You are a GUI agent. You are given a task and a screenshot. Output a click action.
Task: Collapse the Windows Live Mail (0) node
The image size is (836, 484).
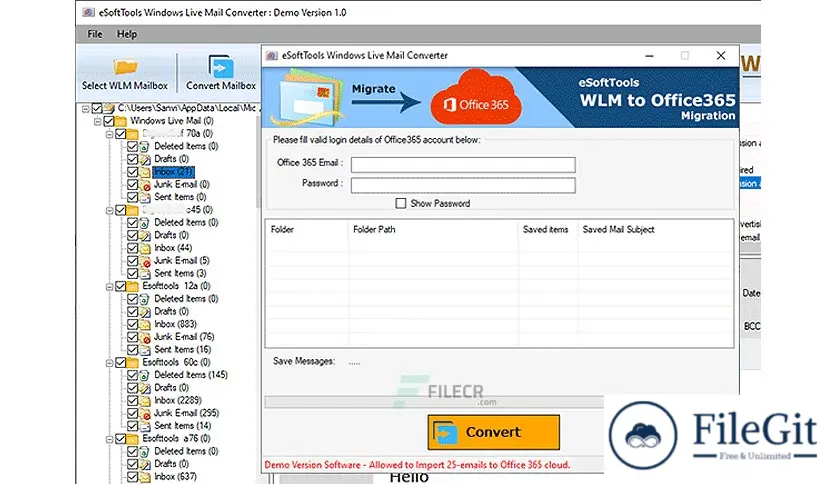pyautogui.click(x=98, y=122)
